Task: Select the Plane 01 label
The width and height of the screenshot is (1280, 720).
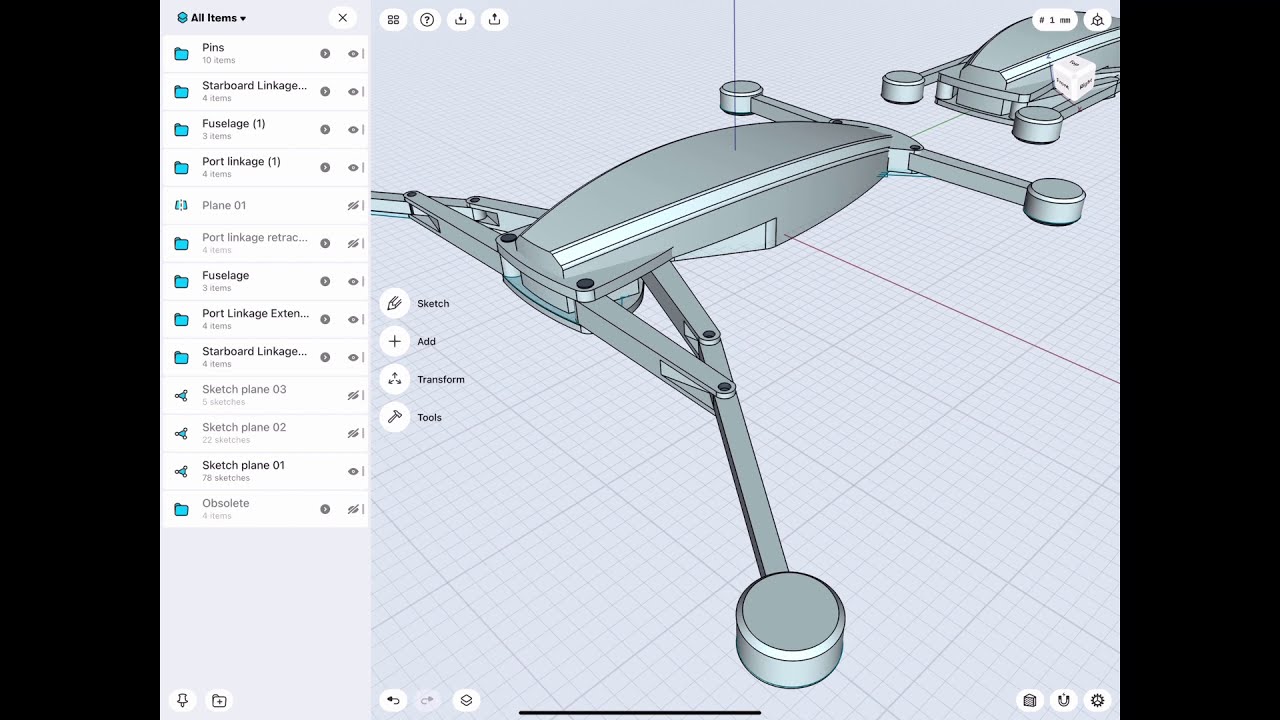Action: (224, 205)
